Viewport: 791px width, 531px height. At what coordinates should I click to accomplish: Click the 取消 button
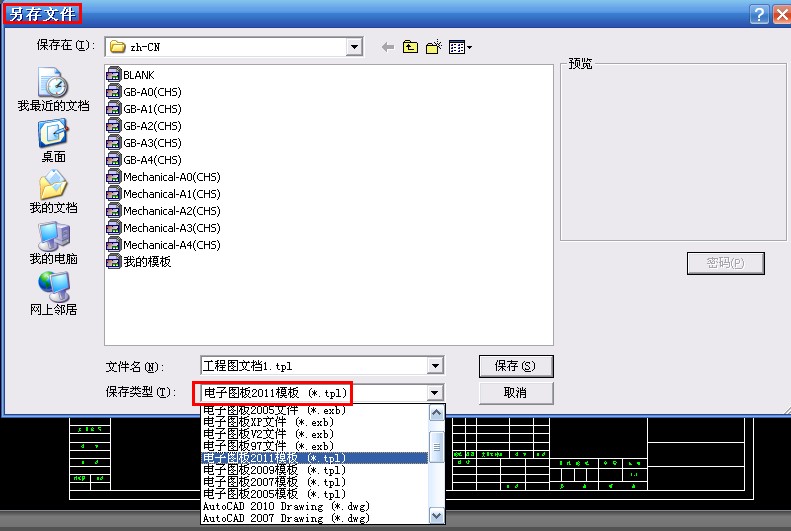pyautogui.click(x=516, y=393)
